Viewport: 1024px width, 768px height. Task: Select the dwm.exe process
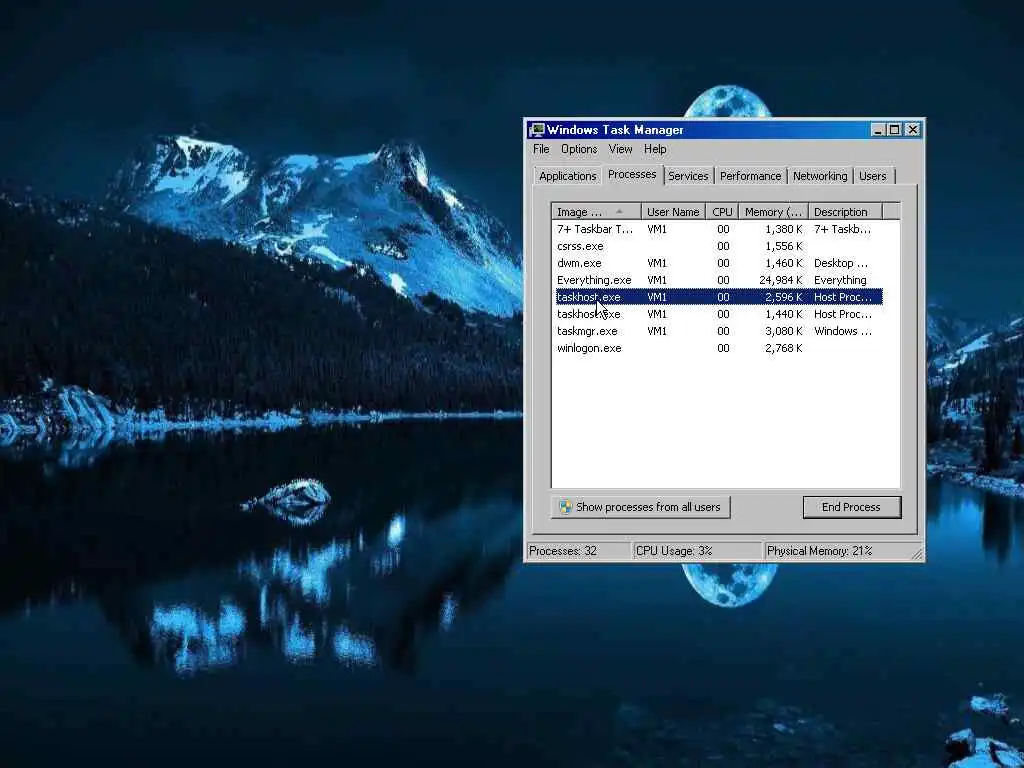(x=719, y=263)
